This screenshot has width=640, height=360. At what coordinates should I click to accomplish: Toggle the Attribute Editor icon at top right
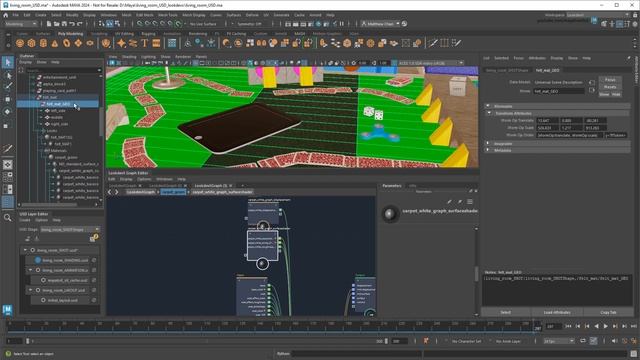(x=620, y=24)
